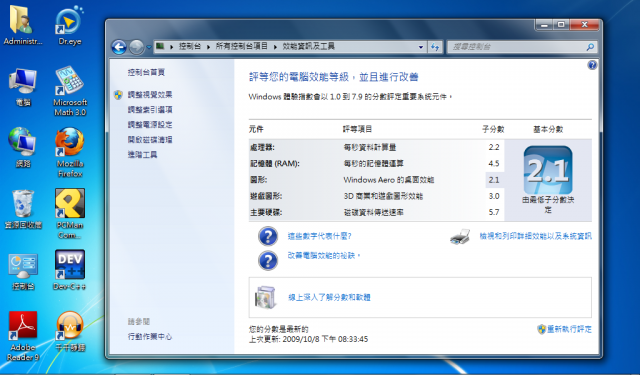Go back with the blue back arrow
This screenshot has width=640, height=375.
coord(119,47)
